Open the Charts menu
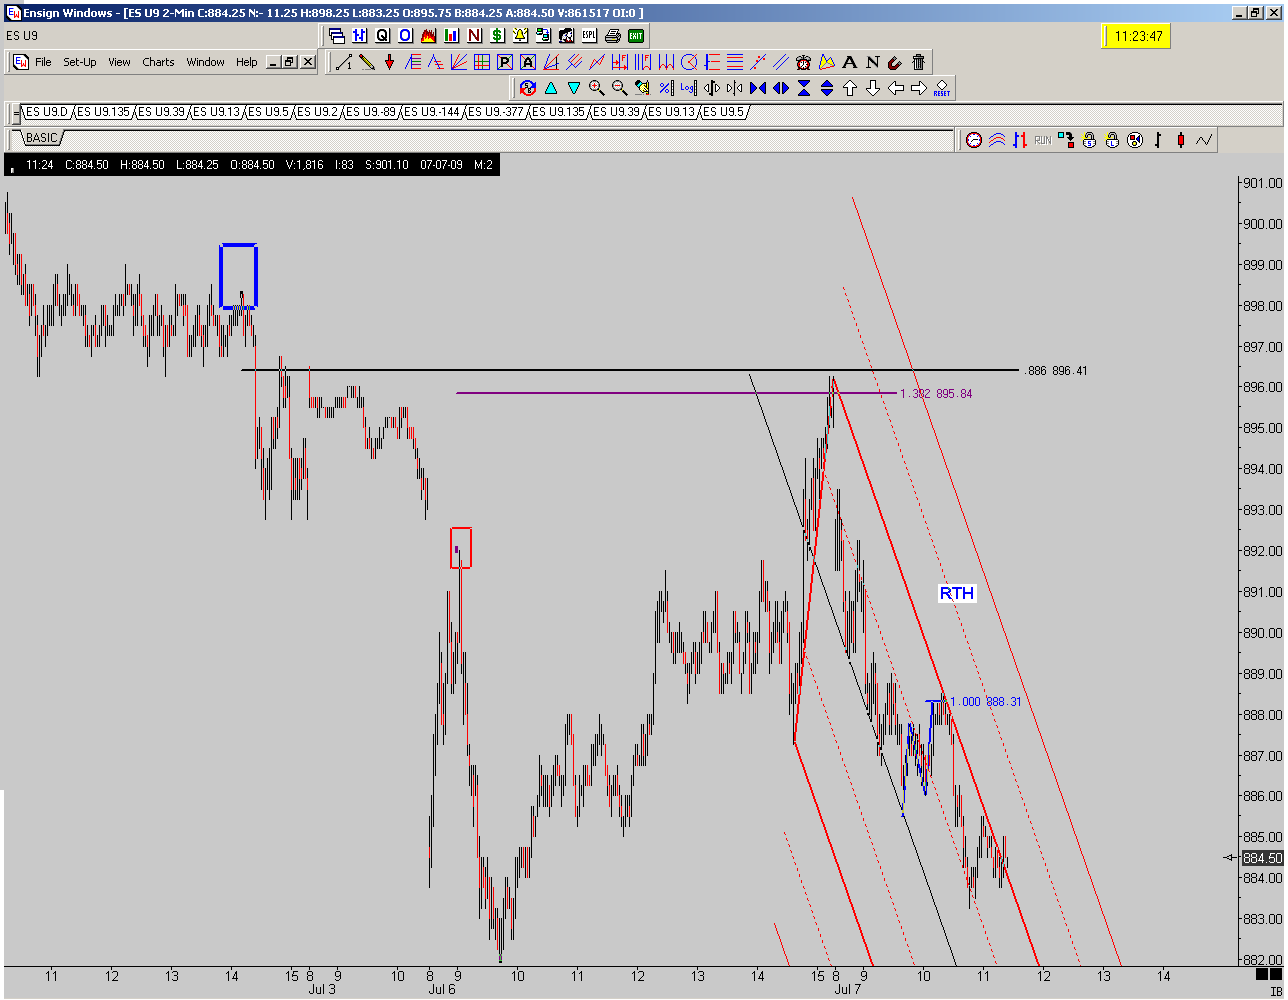The height and width of the screenshot is (1000, 1288). pos(158,62)
